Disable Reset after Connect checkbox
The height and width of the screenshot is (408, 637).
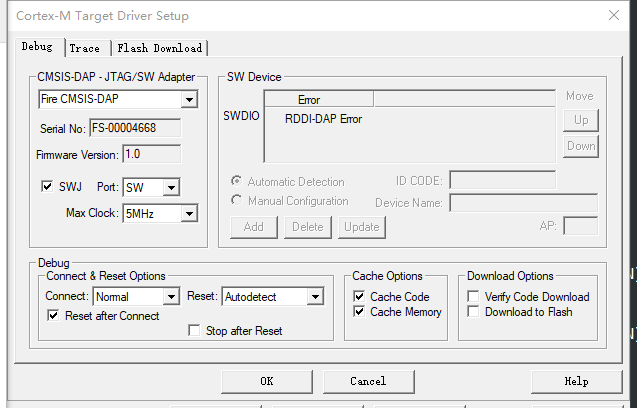pyautogui.click(x=54, y=316)
